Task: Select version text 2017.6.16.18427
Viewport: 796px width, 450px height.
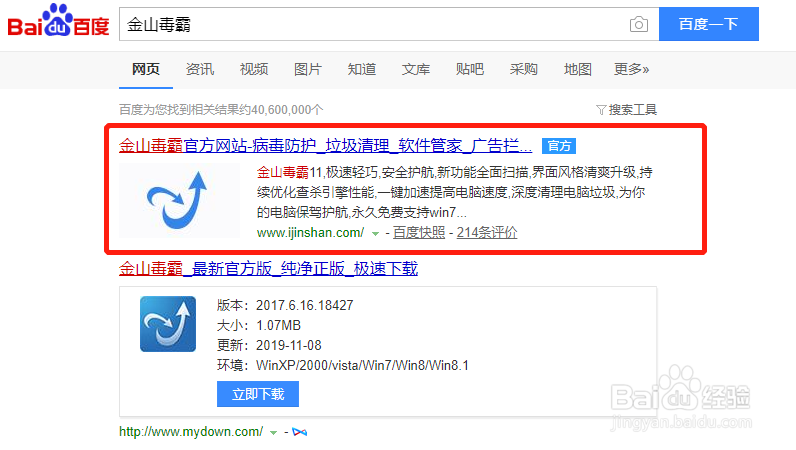Action: pos(305,305)
